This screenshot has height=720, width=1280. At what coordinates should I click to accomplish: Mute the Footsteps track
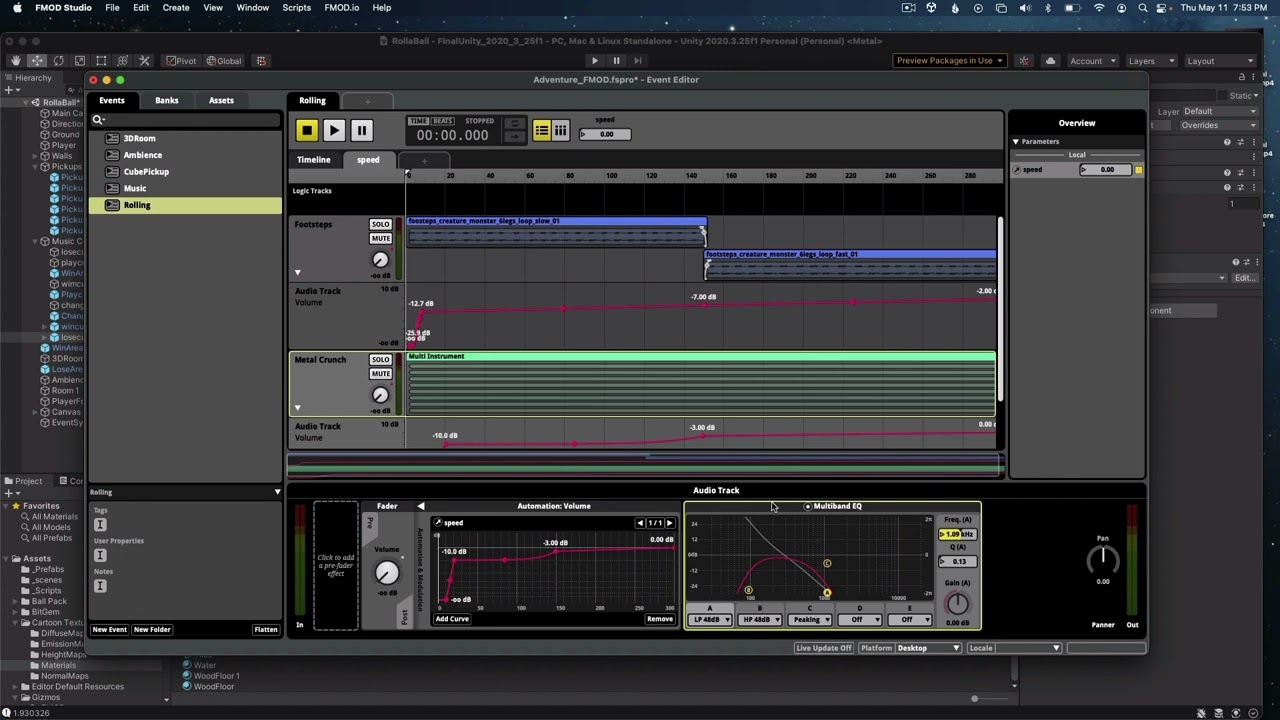380,238
